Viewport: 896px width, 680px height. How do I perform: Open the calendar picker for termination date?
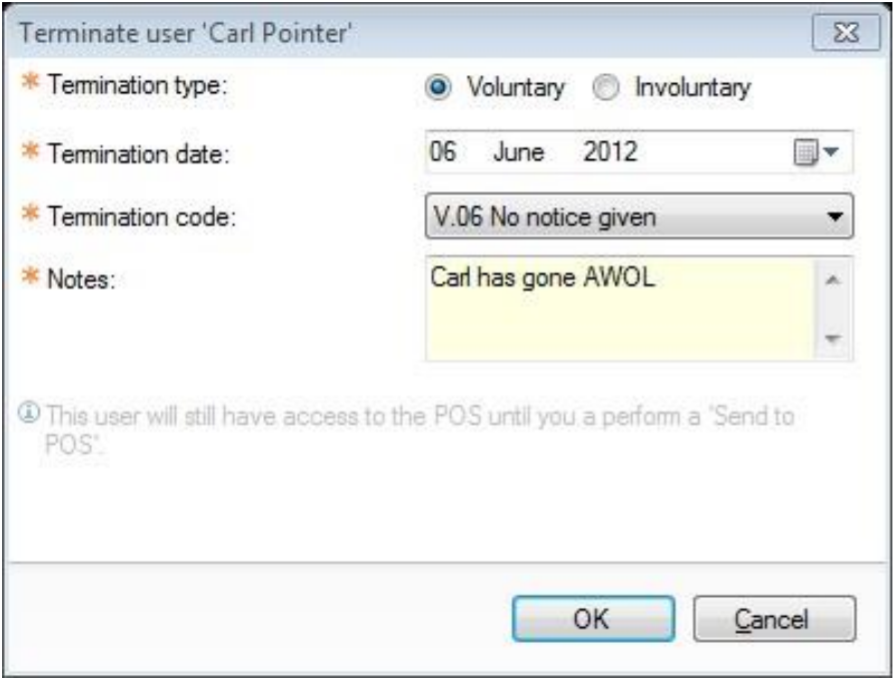pos(807,152)
